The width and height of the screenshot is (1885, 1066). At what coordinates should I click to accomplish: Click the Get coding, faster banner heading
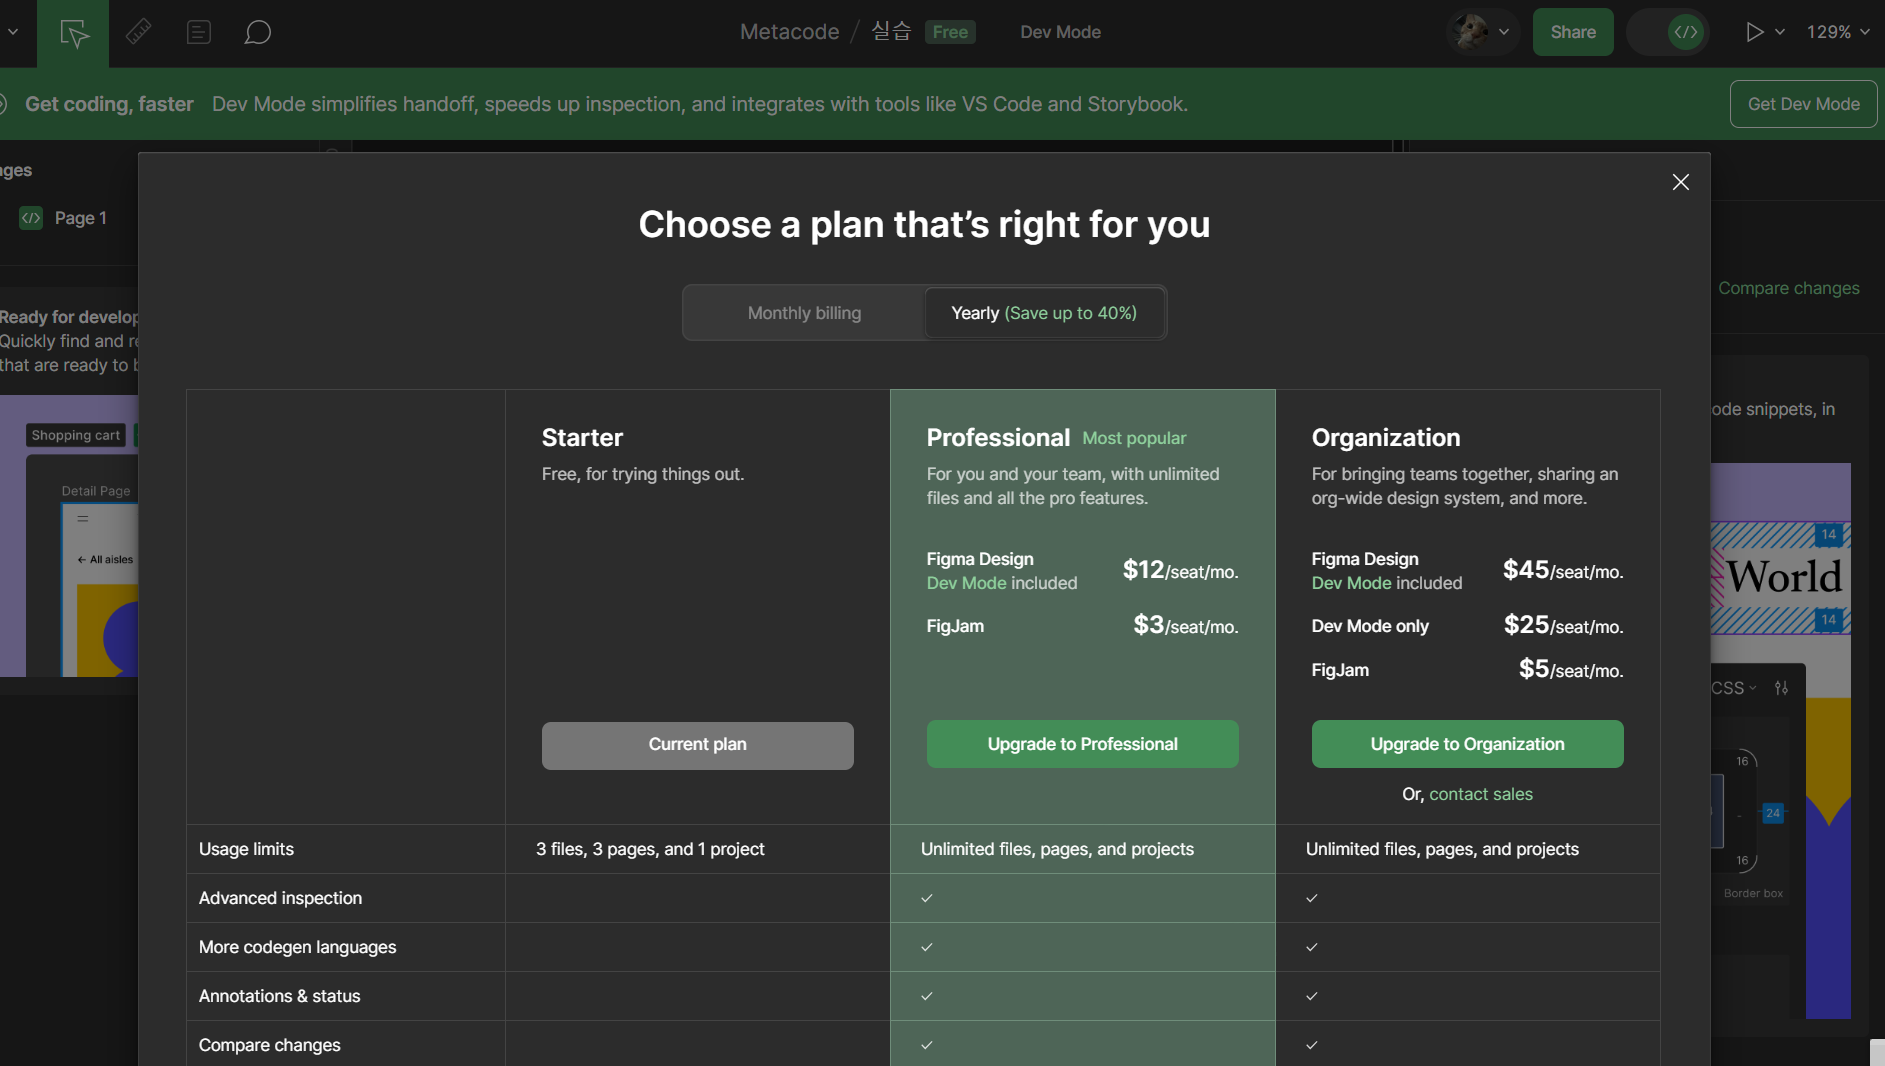tap(109, 104)
